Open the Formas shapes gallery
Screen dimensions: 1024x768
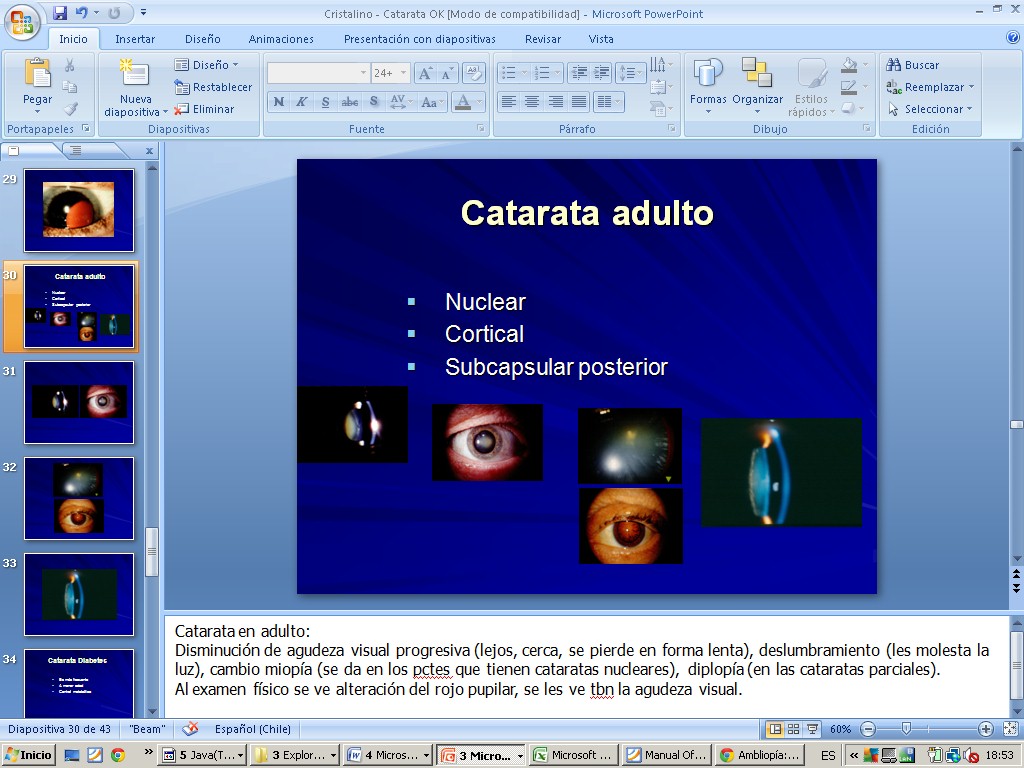[708, 75]
